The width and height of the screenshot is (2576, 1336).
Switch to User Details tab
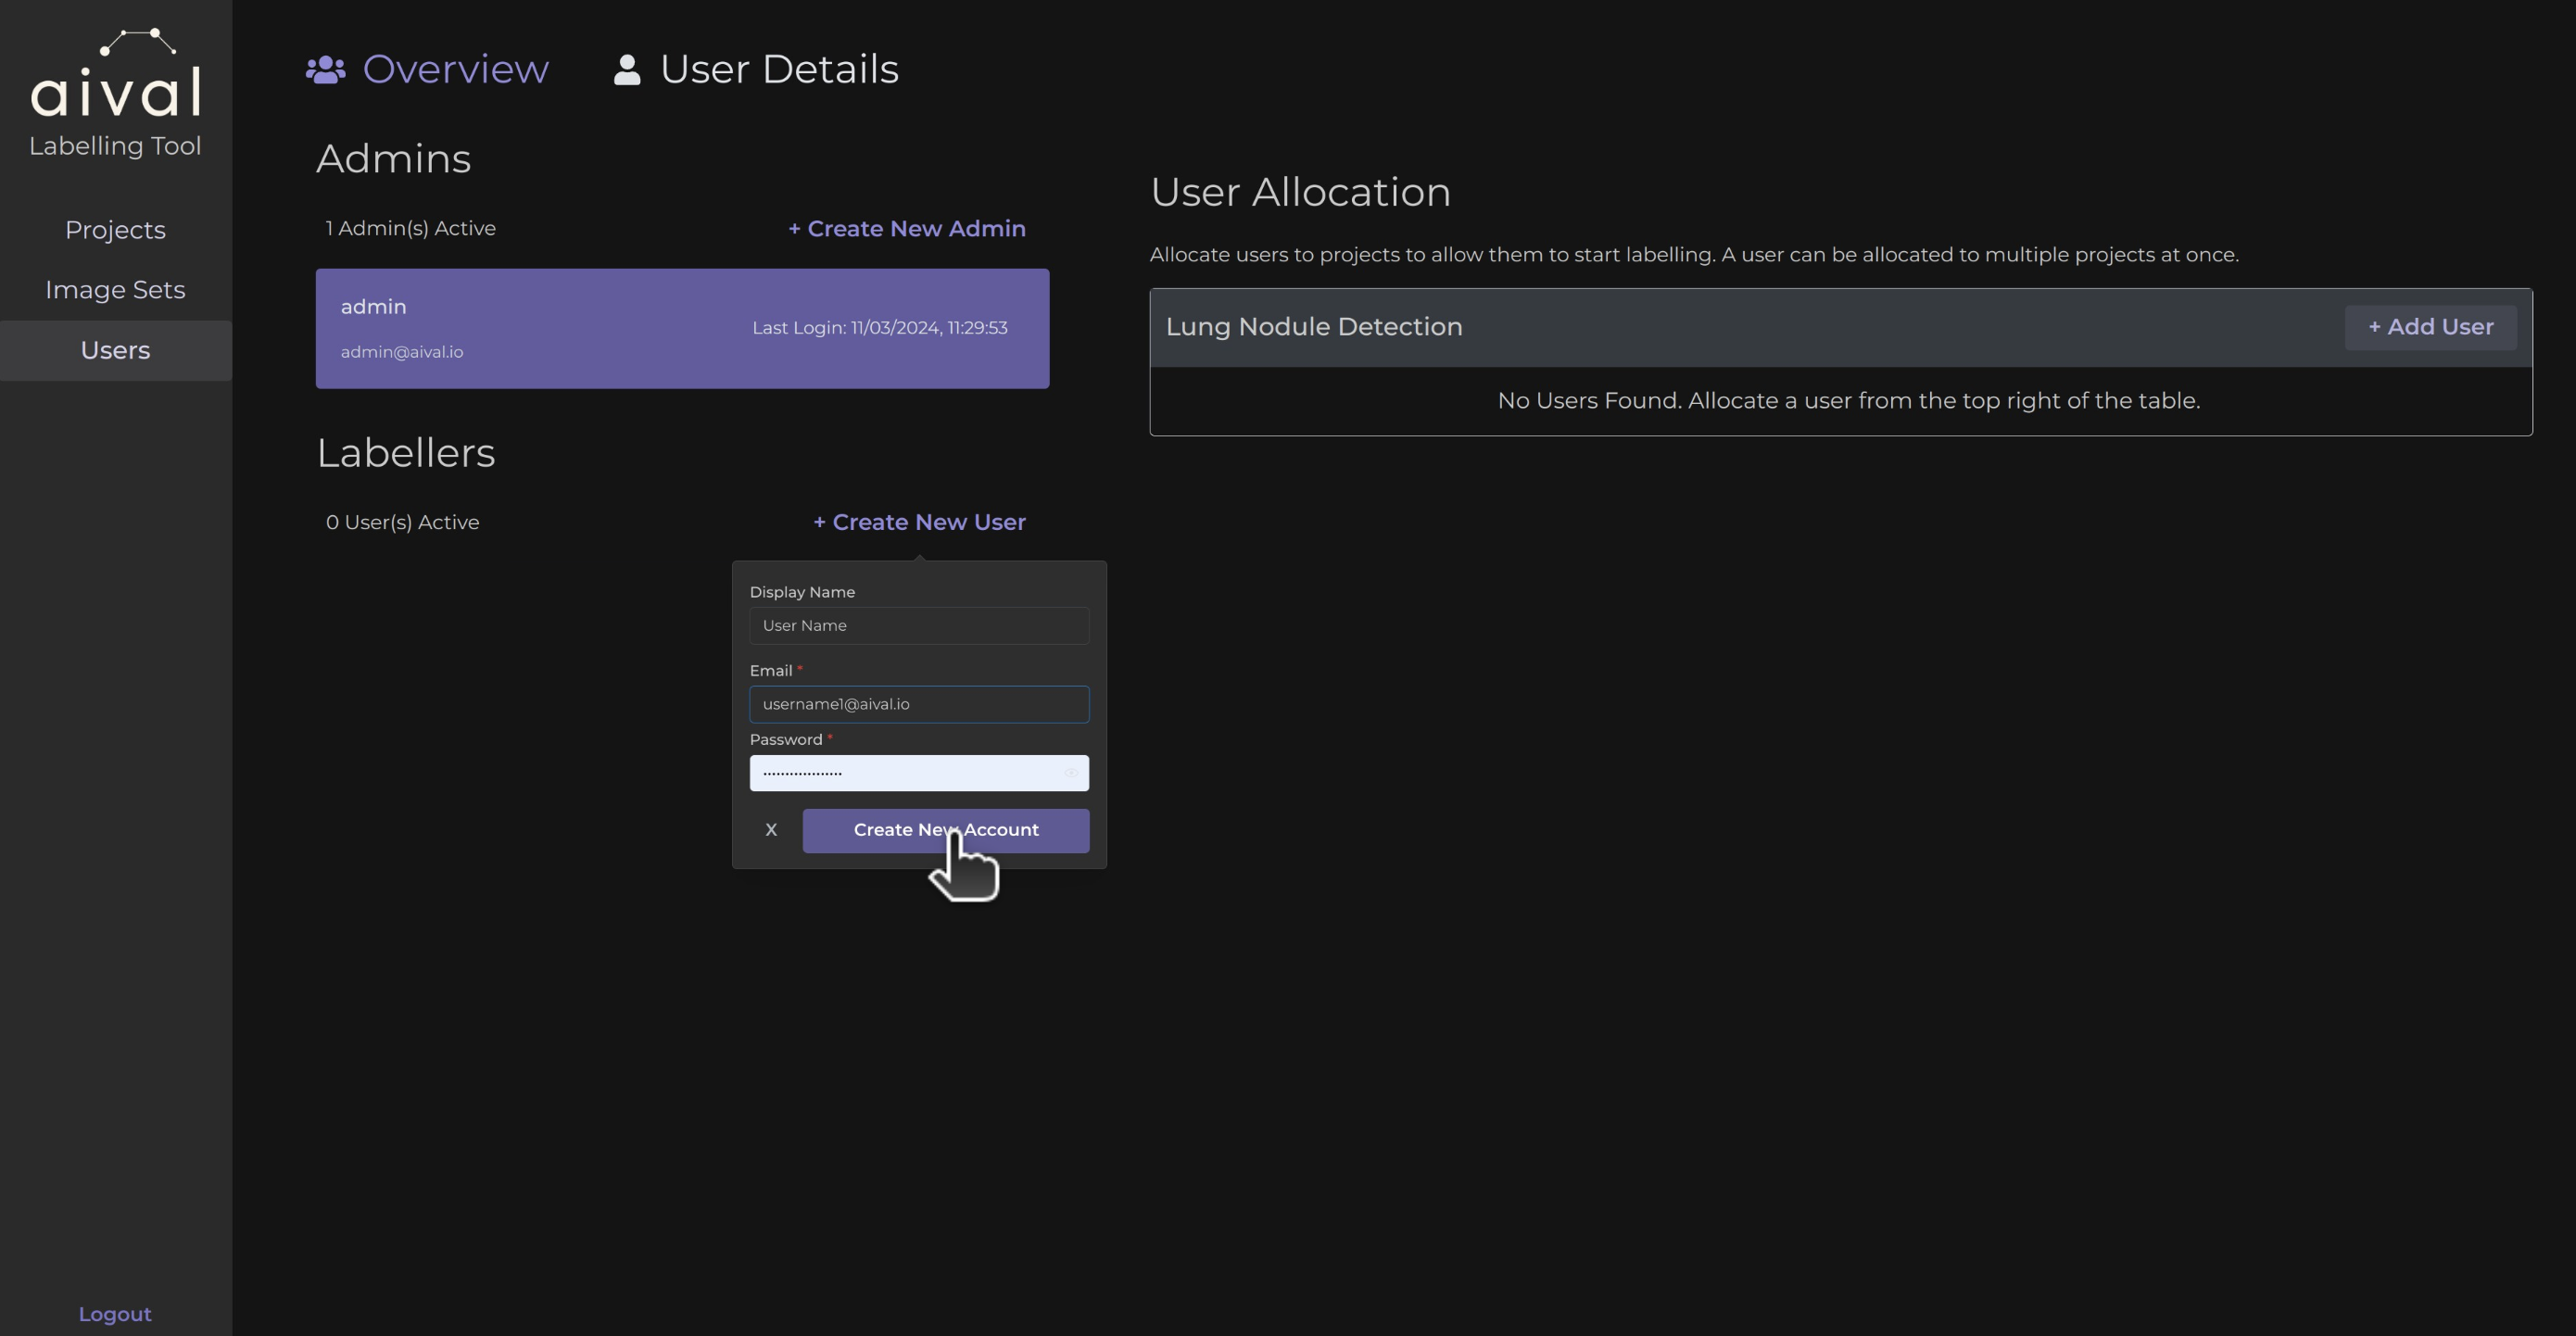(x=756, y=69)
